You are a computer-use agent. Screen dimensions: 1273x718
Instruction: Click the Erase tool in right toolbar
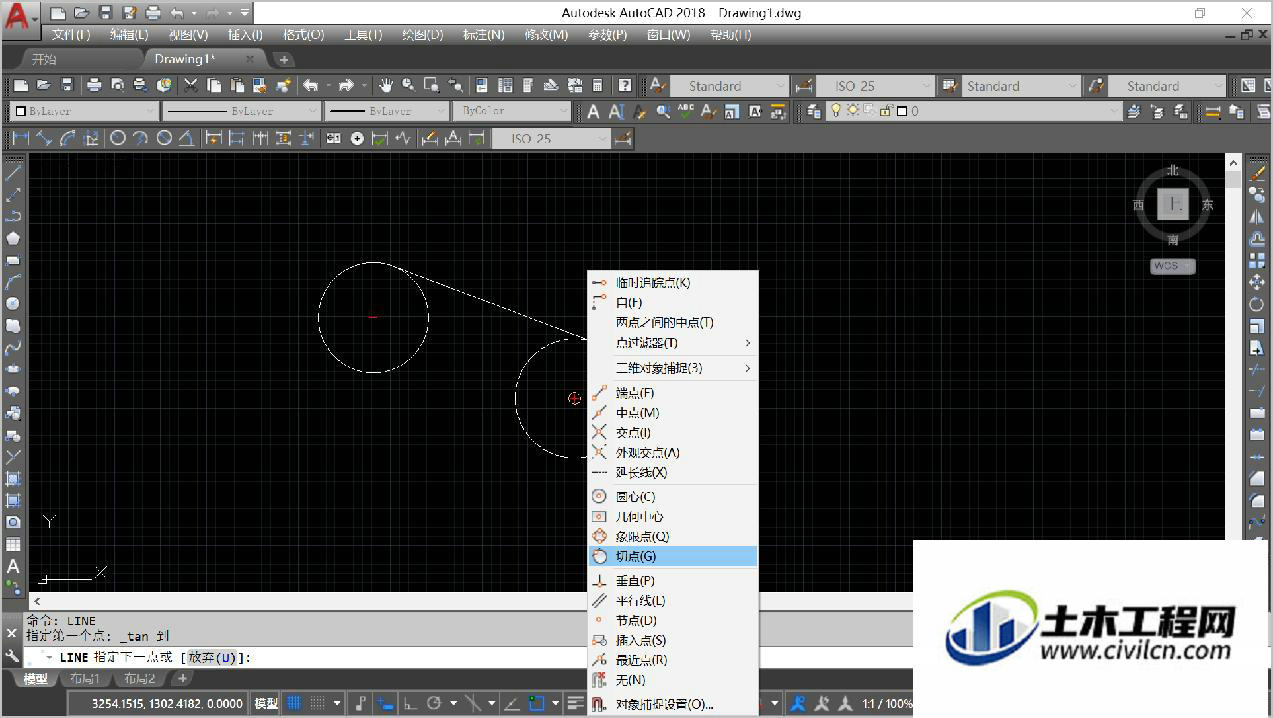point(1257,173)
